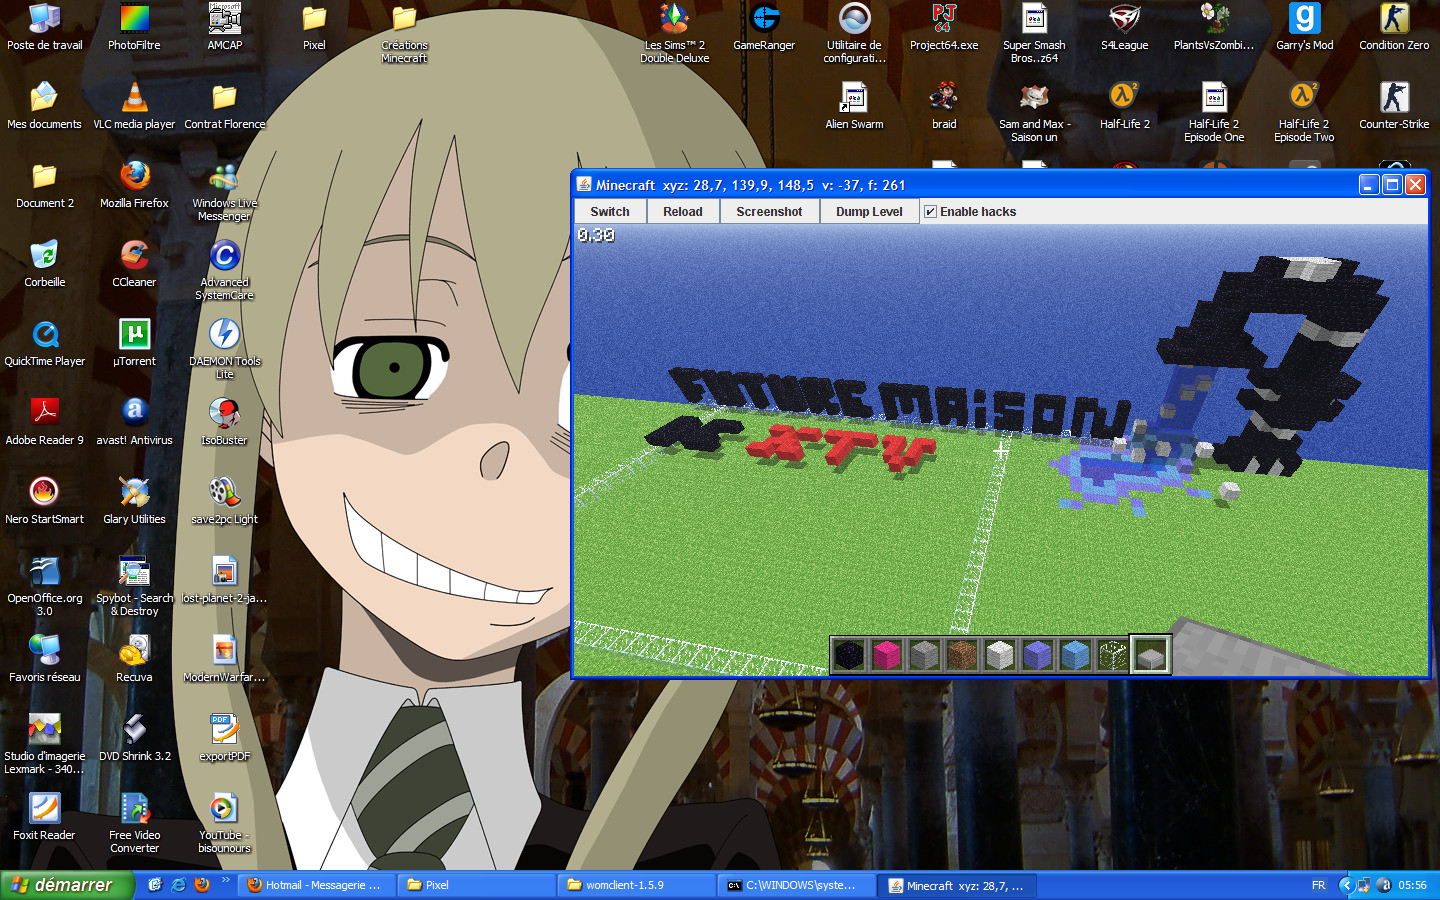Image resolution: width=1440 pixels, height=900 pixels.
Task: Switch to Hotmail Messagerie taskbar window
Action: 317,885
